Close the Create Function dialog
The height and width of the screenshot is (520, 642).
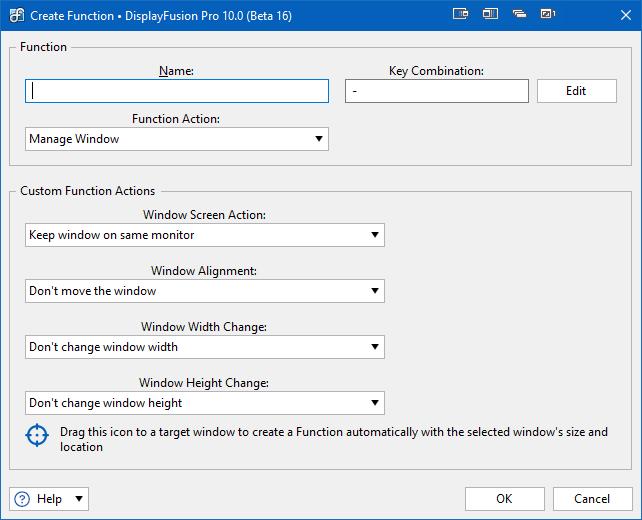coord(626,15)
